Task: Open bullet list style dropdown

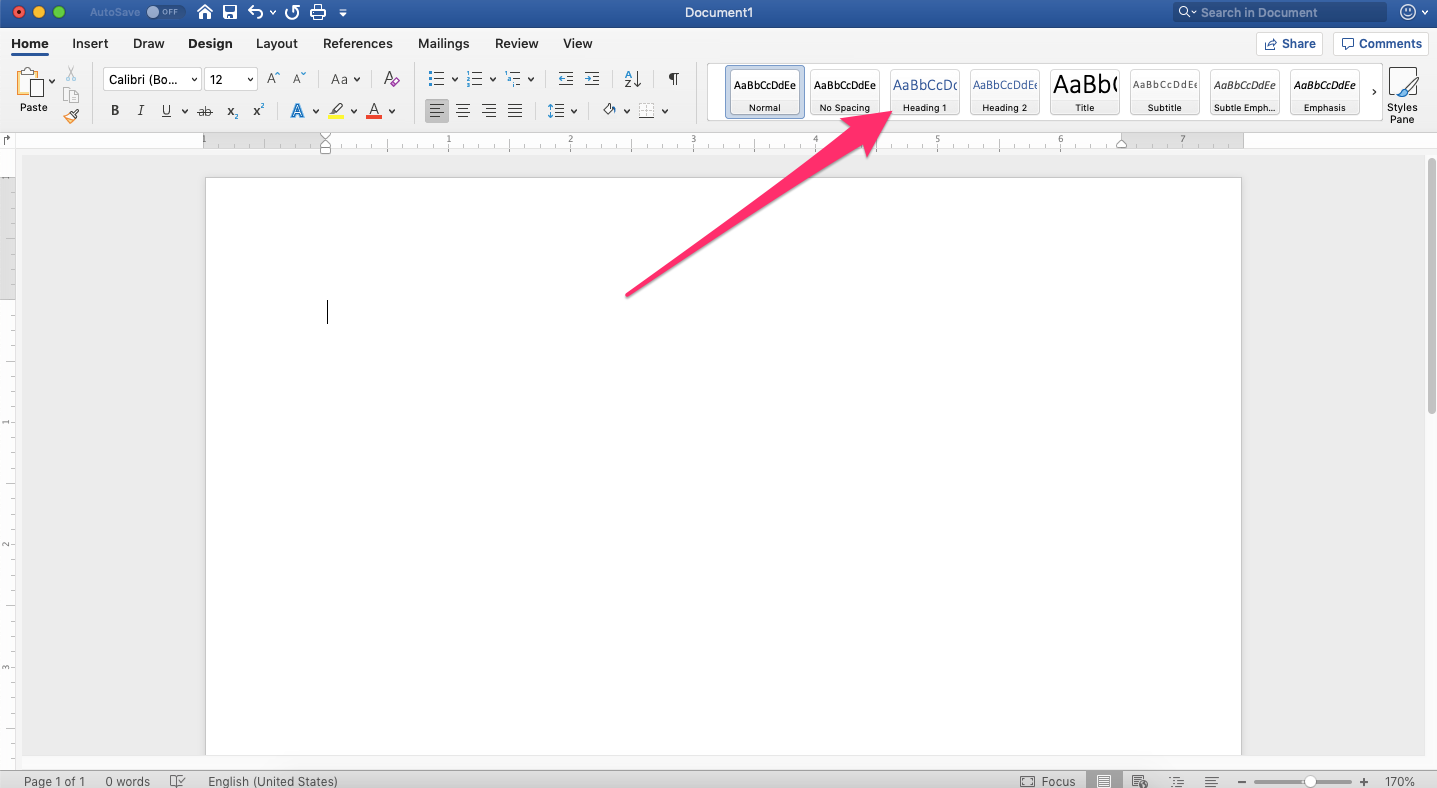Action: coord(455,79)
